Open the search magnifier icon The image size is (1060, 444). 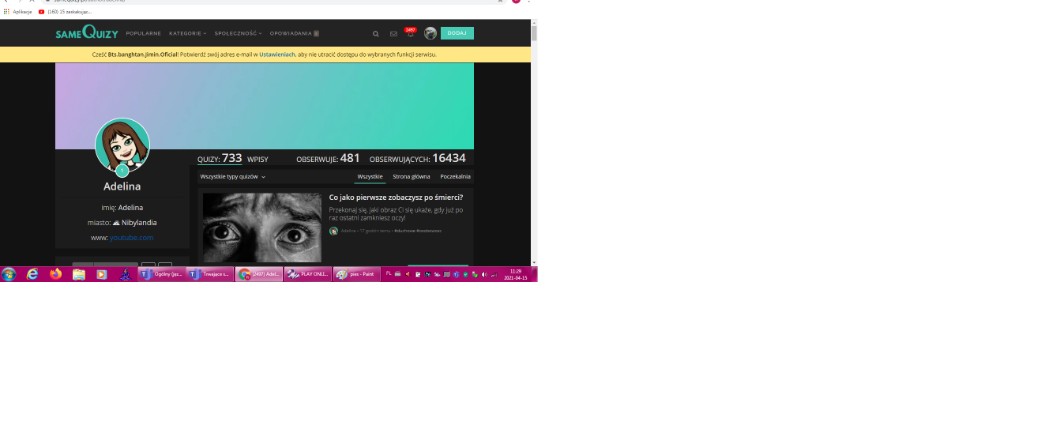point(376,34)
